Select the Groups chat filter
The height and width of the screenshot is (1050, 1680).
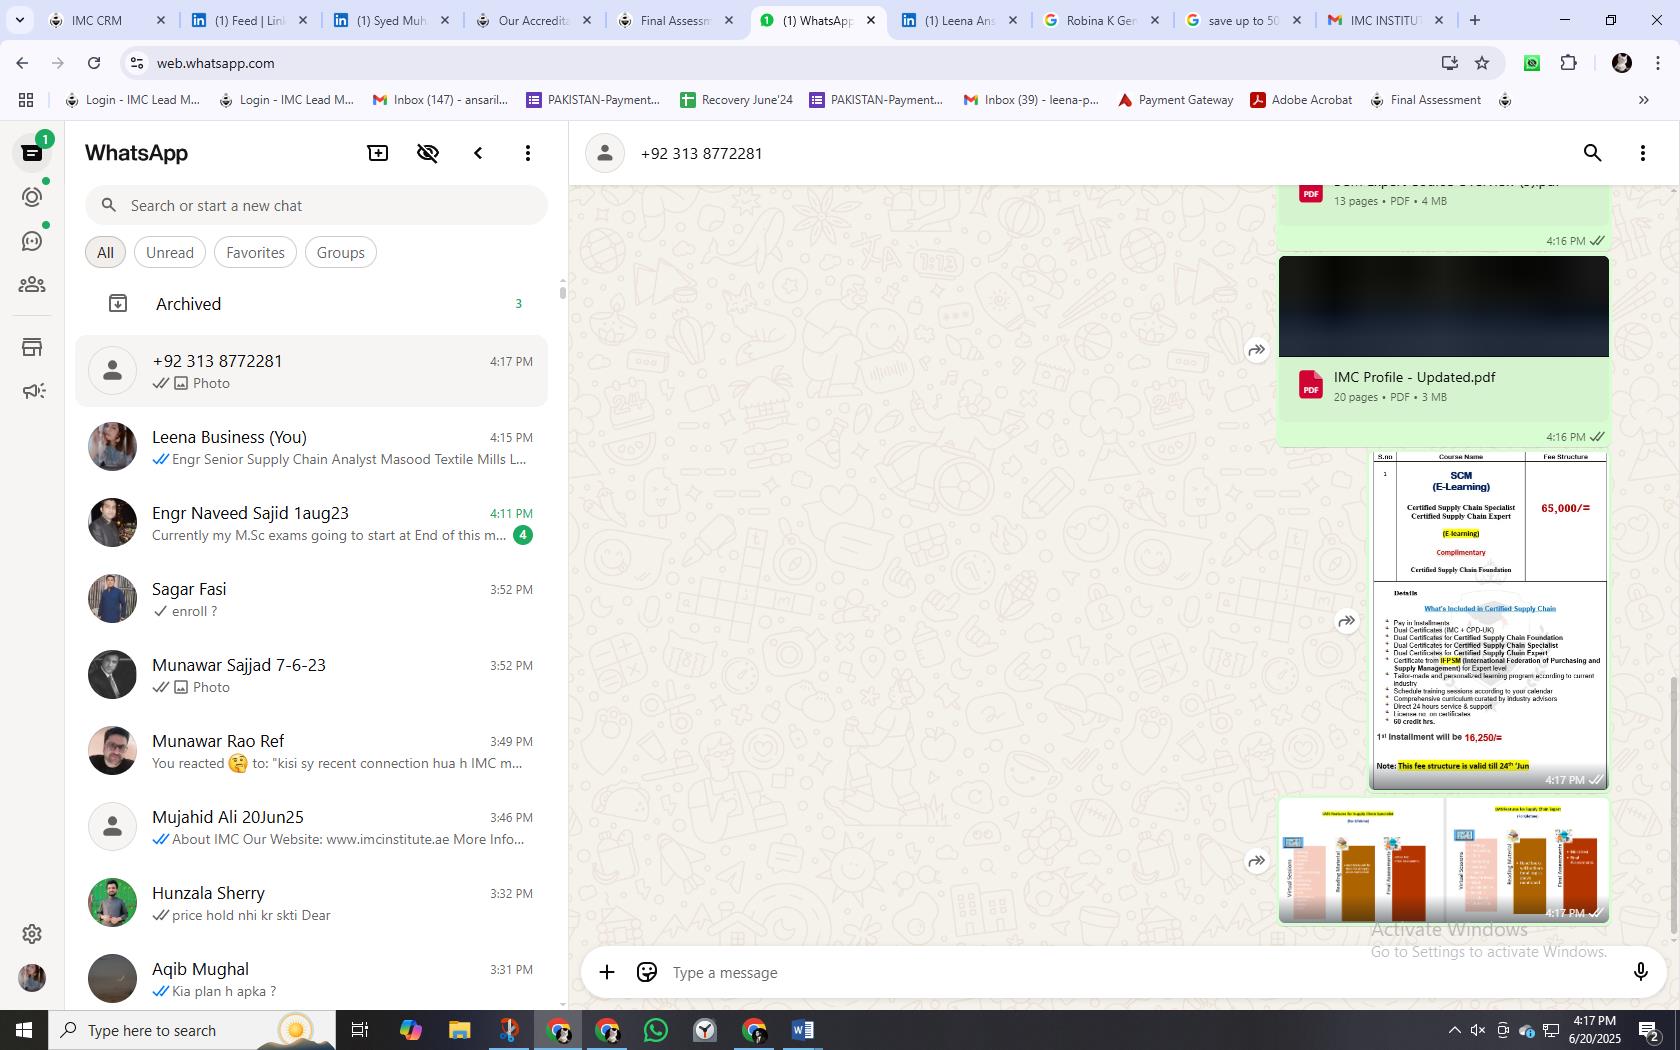[x=341, y=253]
